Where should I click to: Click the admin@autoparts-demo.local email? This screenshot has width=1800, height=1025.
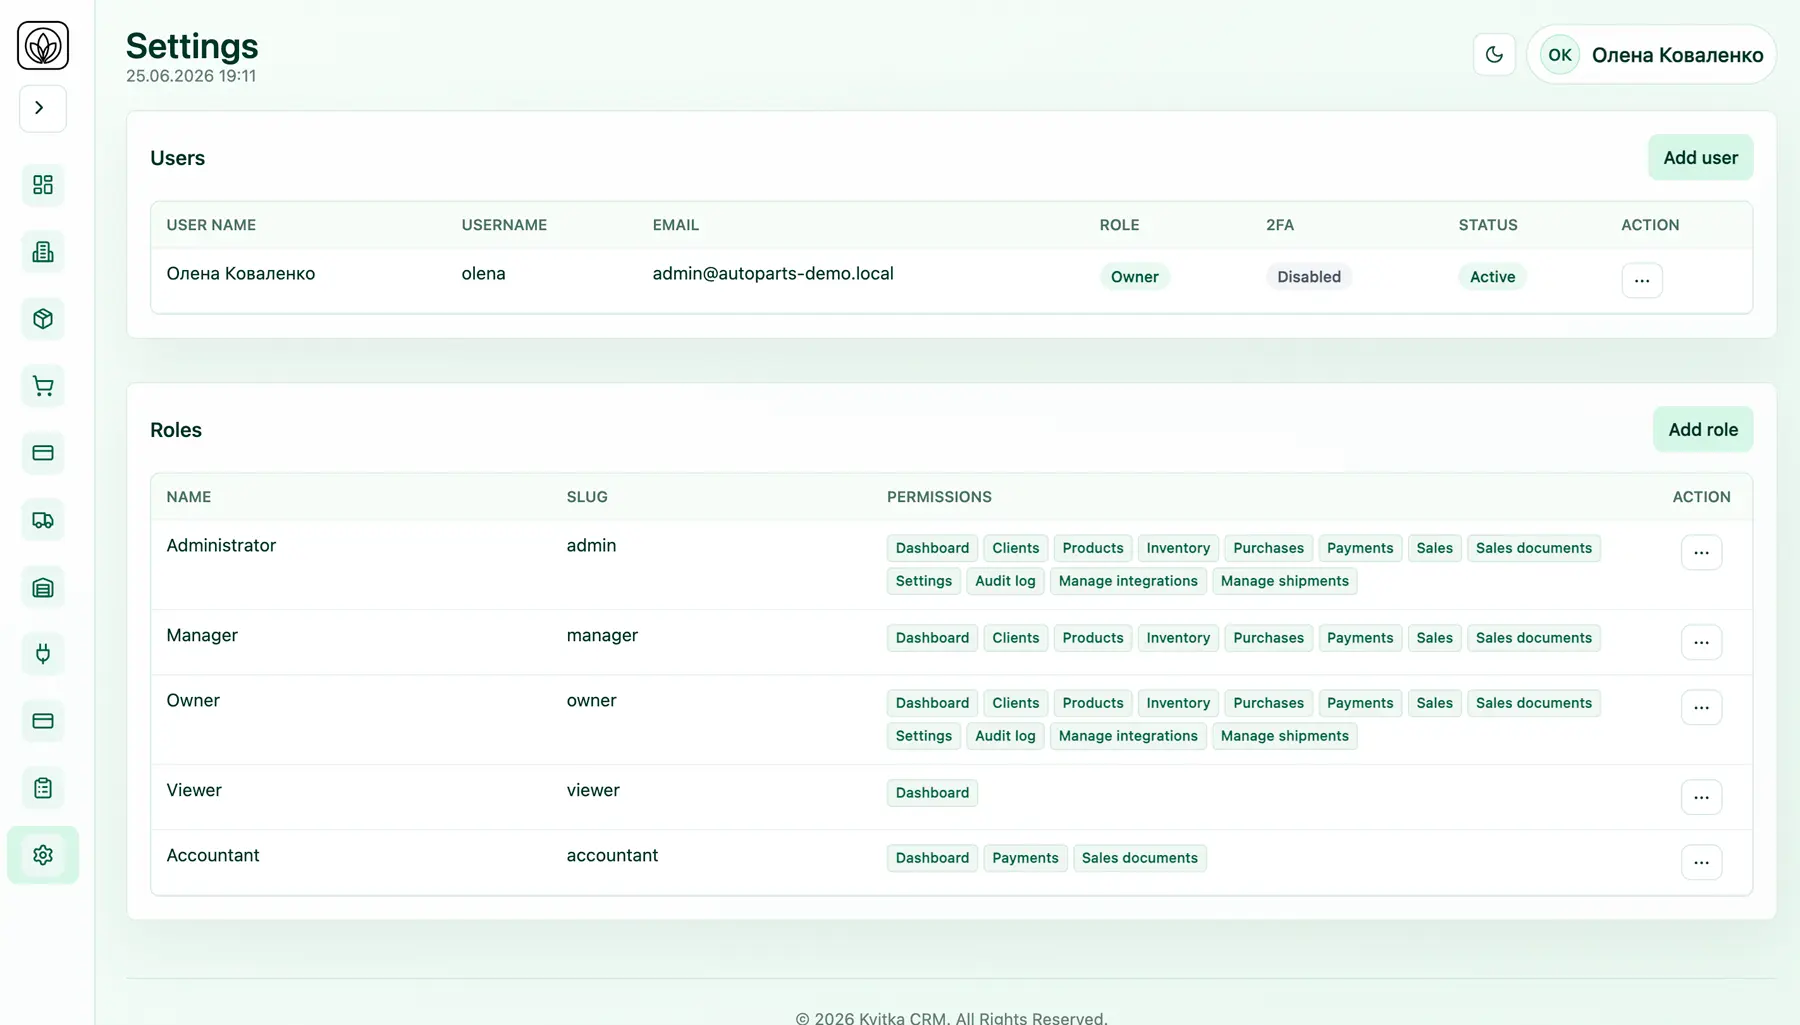pos(773,274)
